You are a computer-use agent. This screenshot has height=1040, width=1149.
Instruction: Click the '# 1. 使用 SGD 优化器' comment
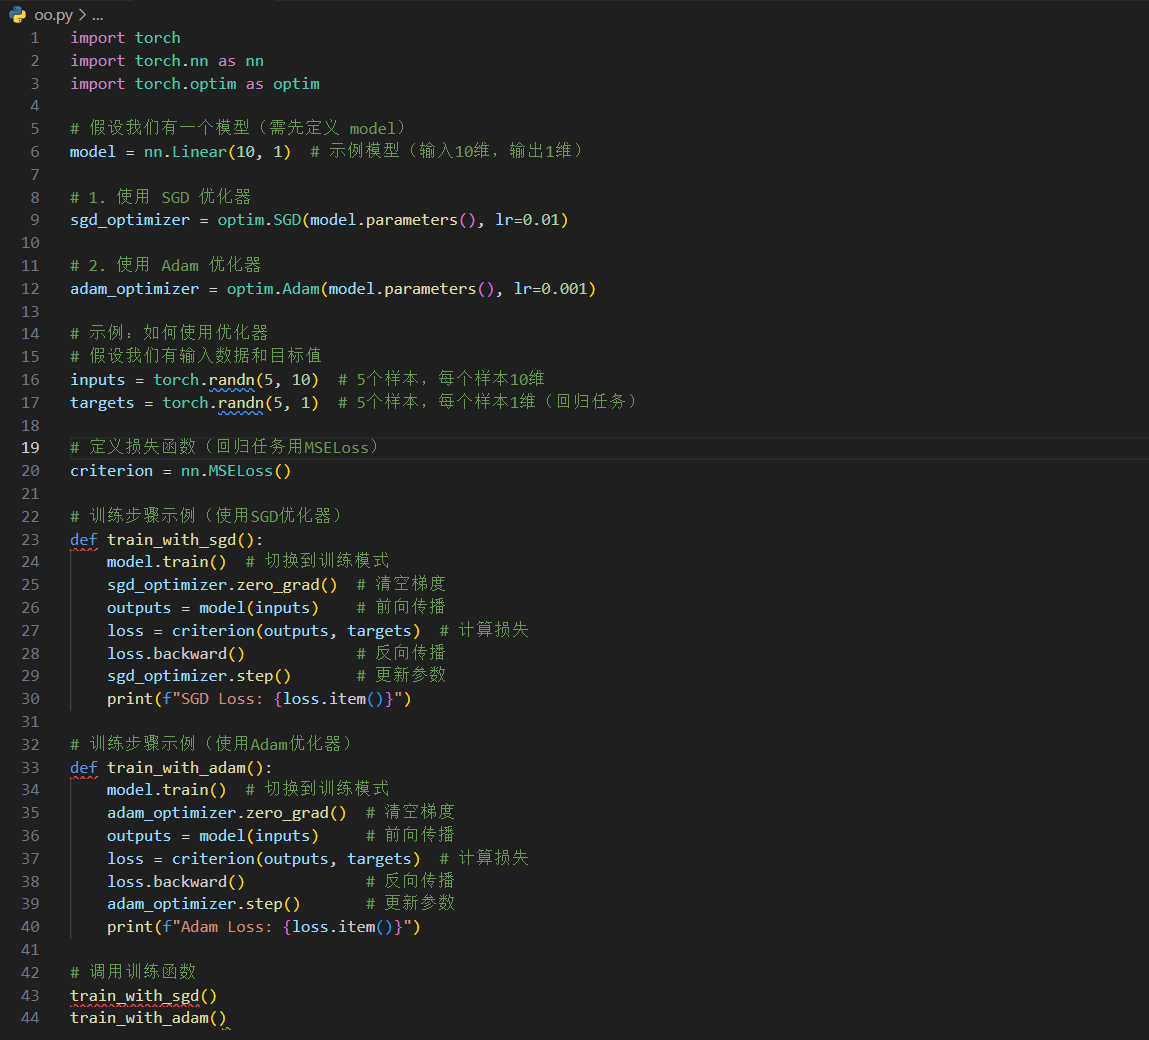pyautogui.click(x=160, y=197)
